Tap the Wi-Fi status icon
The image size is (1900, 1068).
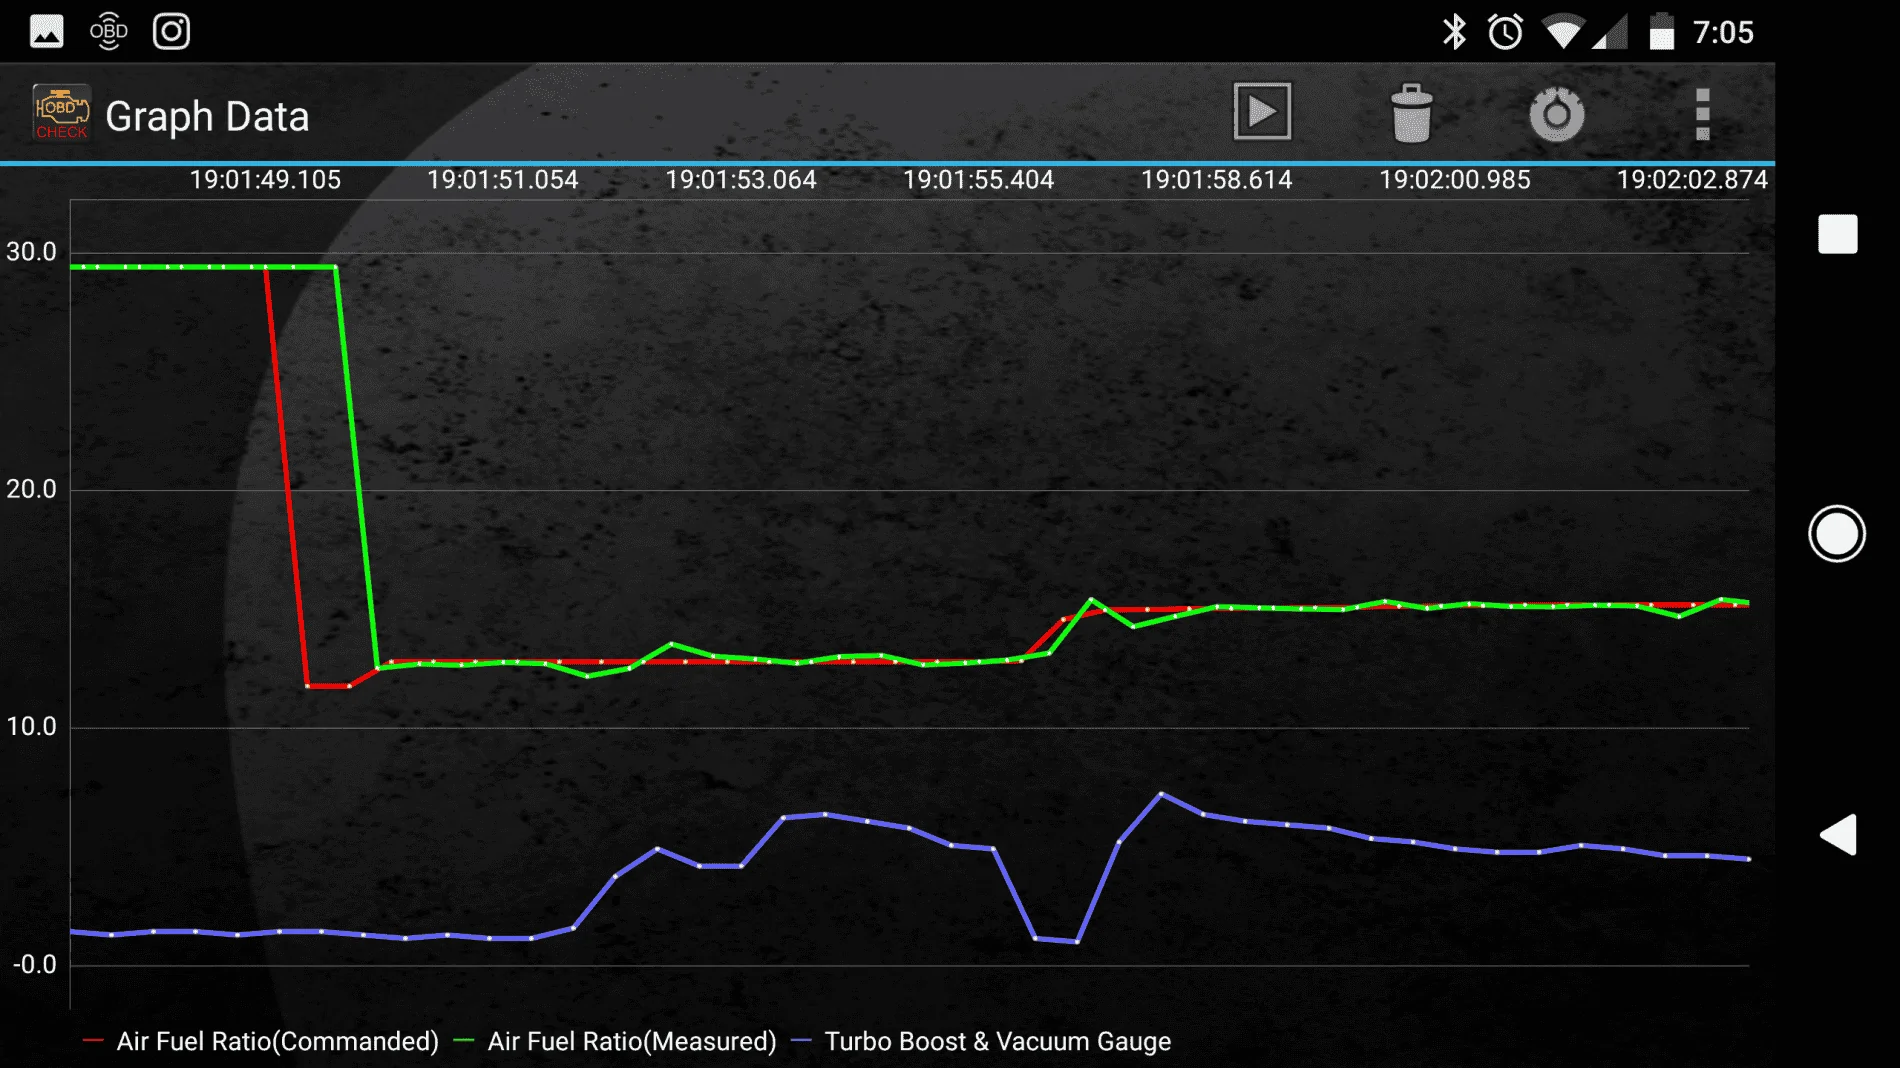tap(1562, 32)
